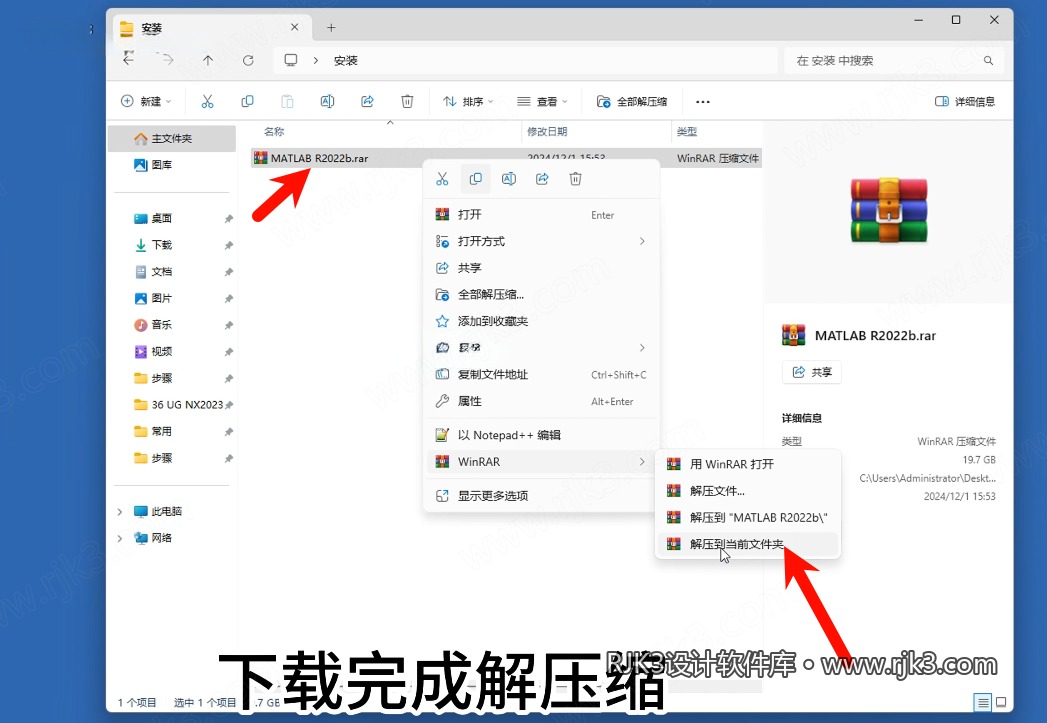Click the Rename icon in the context menu
This screenshot has width=1047, height=723.
coord(509,179)
